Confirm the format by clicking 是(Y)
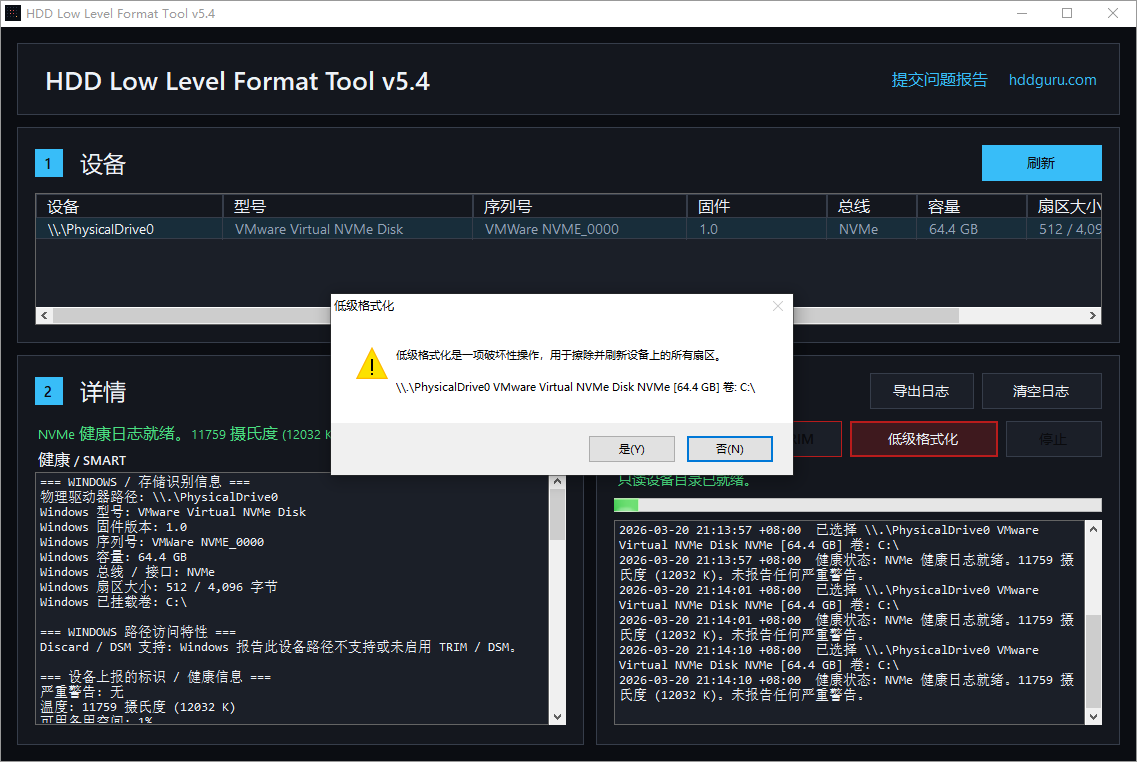The height and width of the screenshot is (762, 1137). [x=631, y=448]
